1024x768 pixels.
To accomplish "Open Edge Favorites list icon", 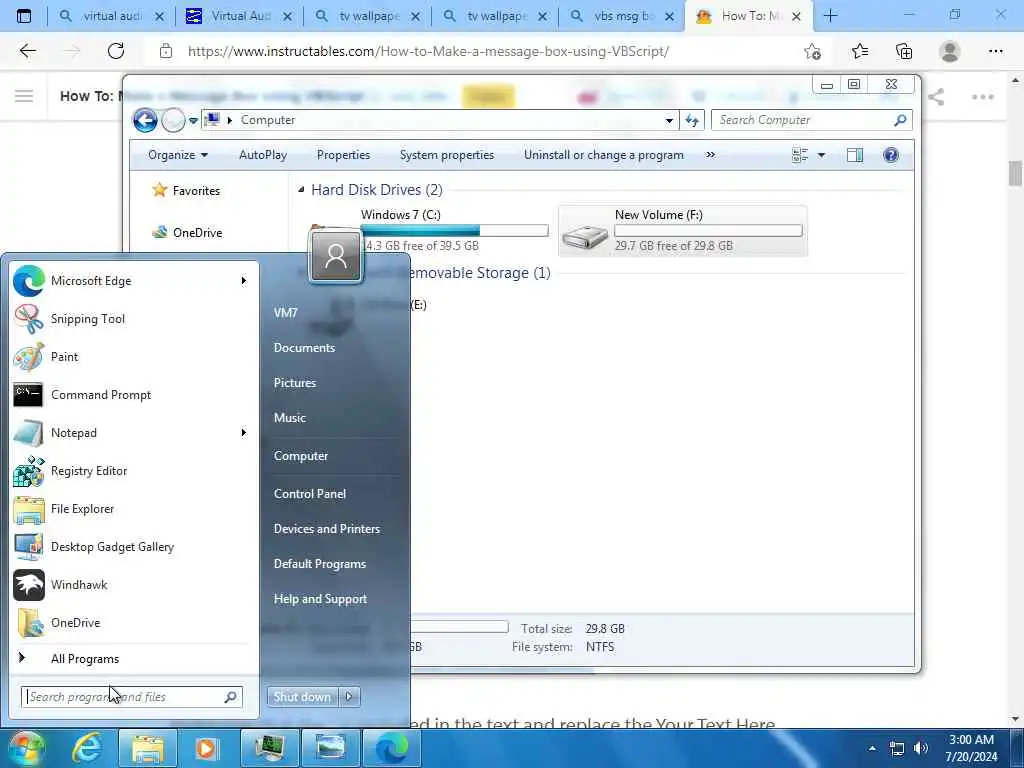I will coord(859,51).
